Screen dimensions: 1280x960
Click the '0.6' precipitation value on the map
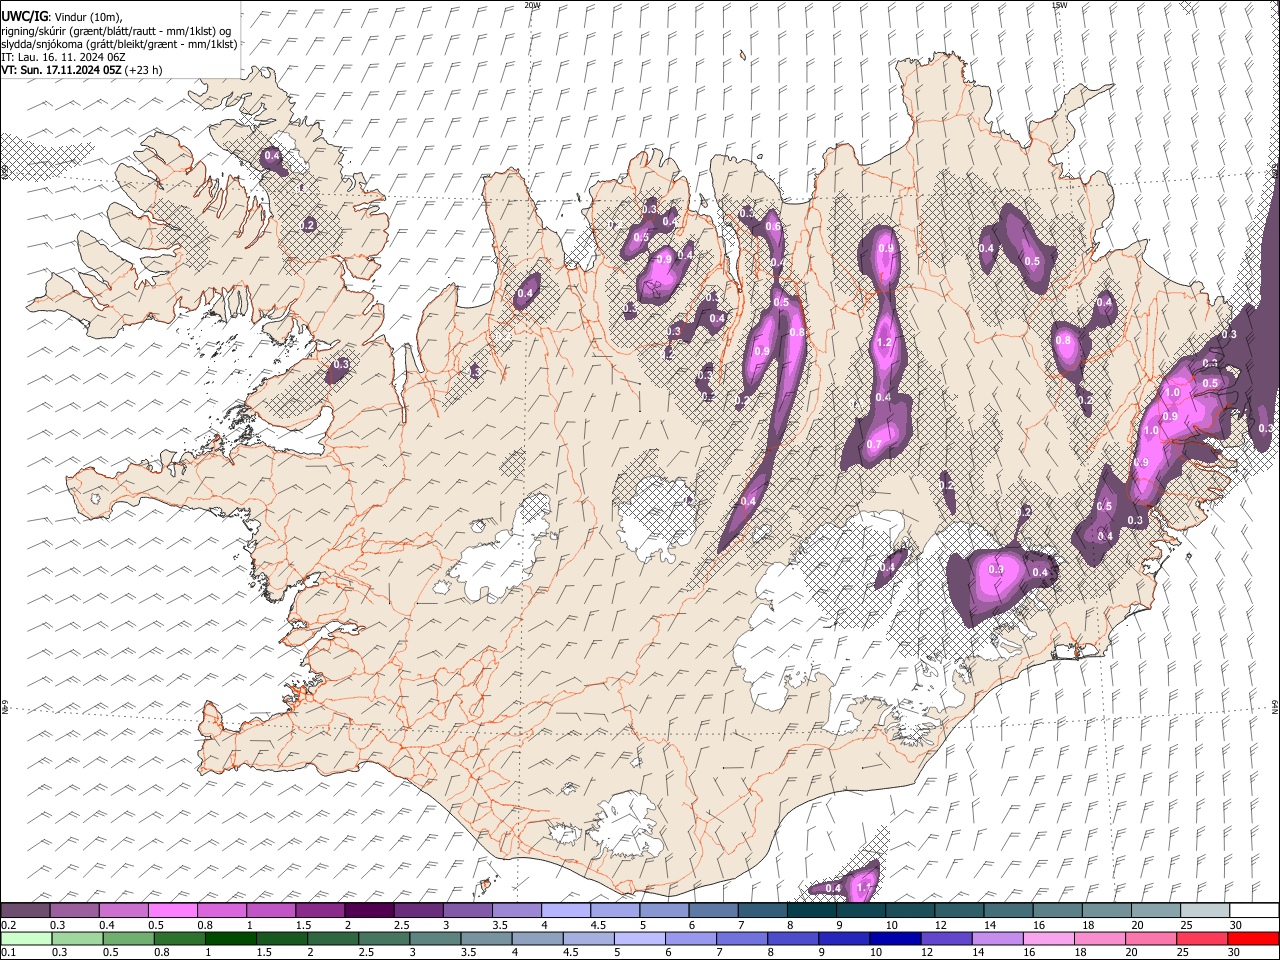point(773,227)
